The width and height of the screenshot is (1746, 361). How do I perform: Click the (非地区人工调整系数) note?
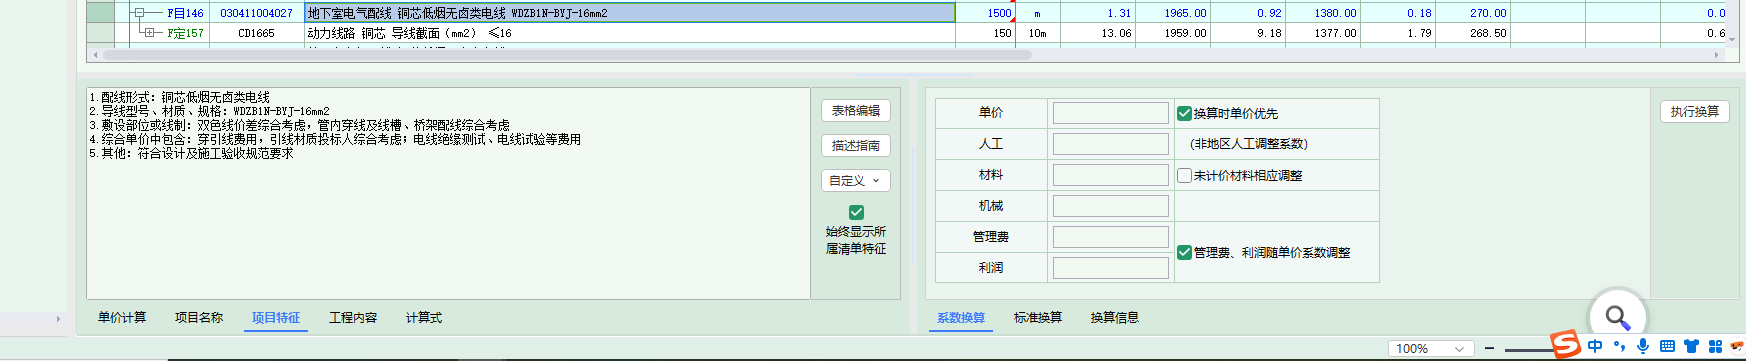click(1248, 144)
